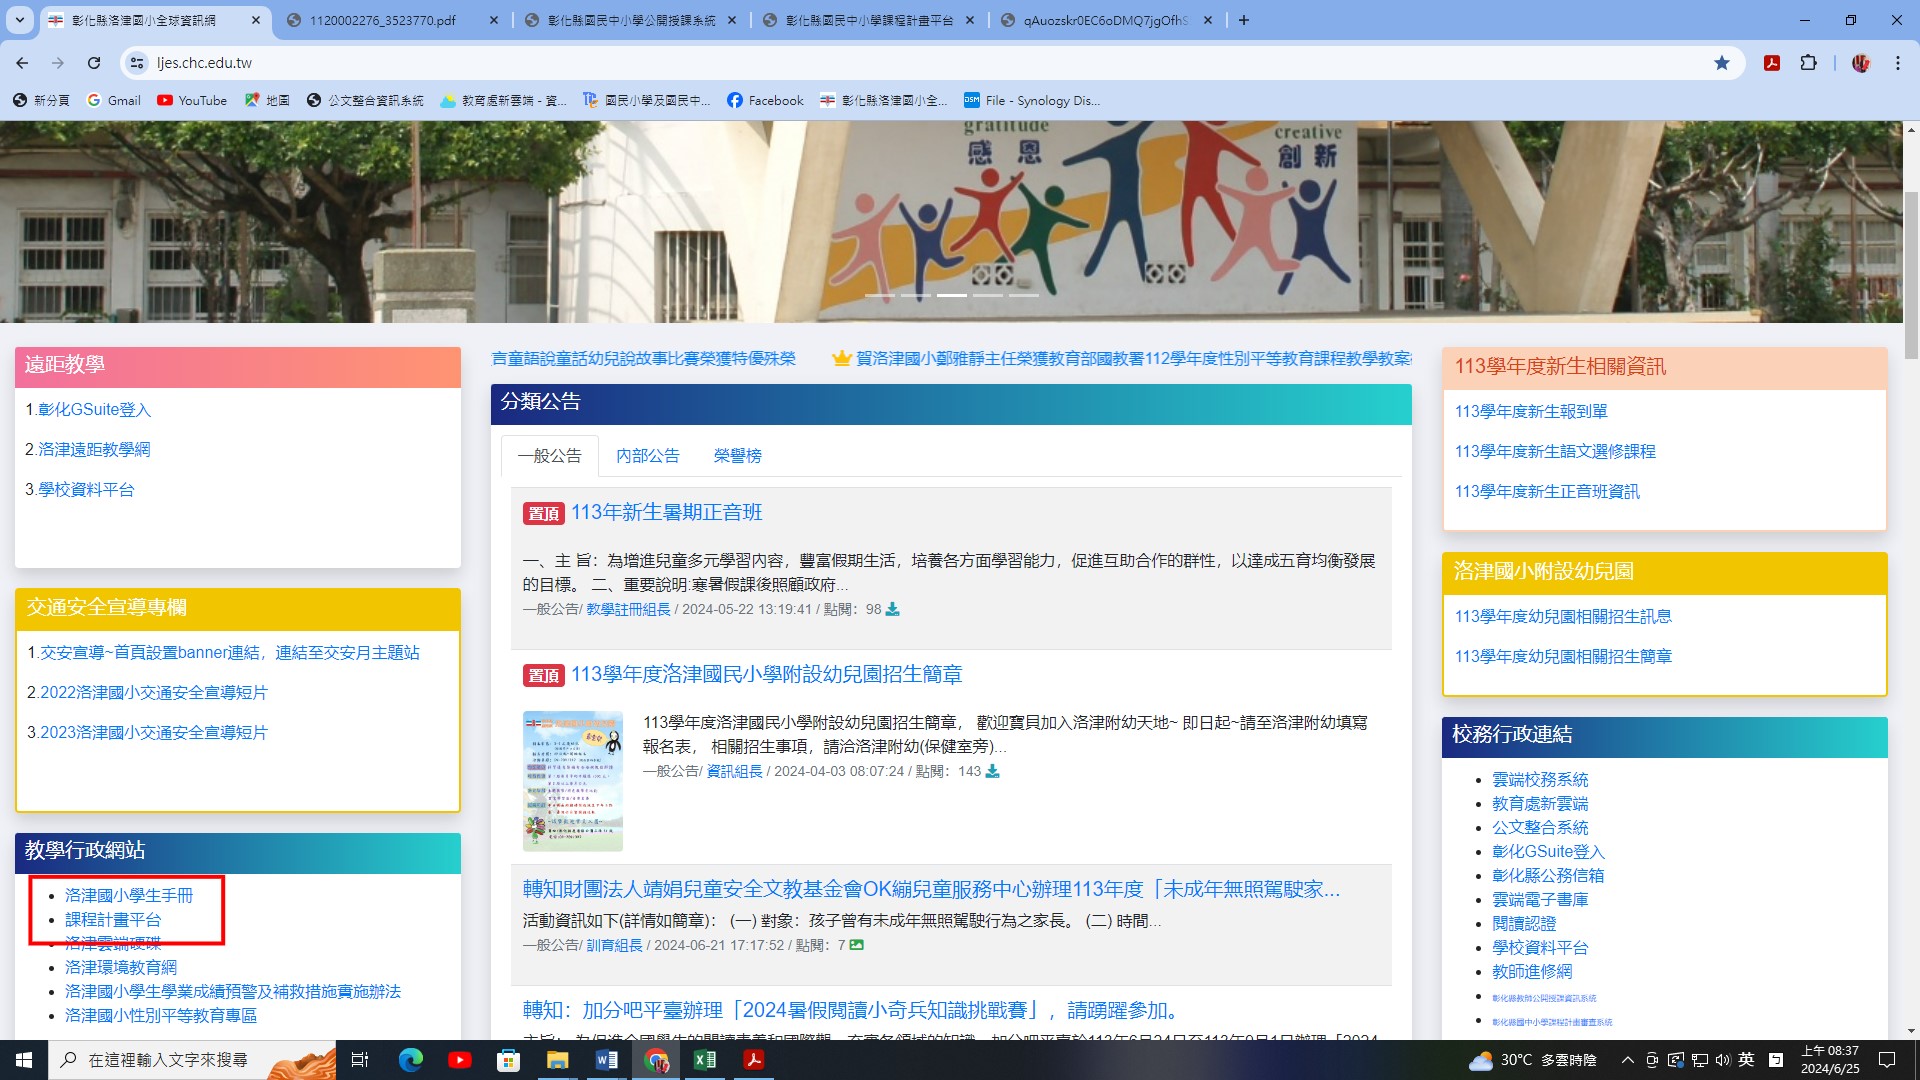Image resolution: width=1920 pixels, height=1080 pixels.
Task: Open the YouTube bookmark
Action: coord(192,100)
